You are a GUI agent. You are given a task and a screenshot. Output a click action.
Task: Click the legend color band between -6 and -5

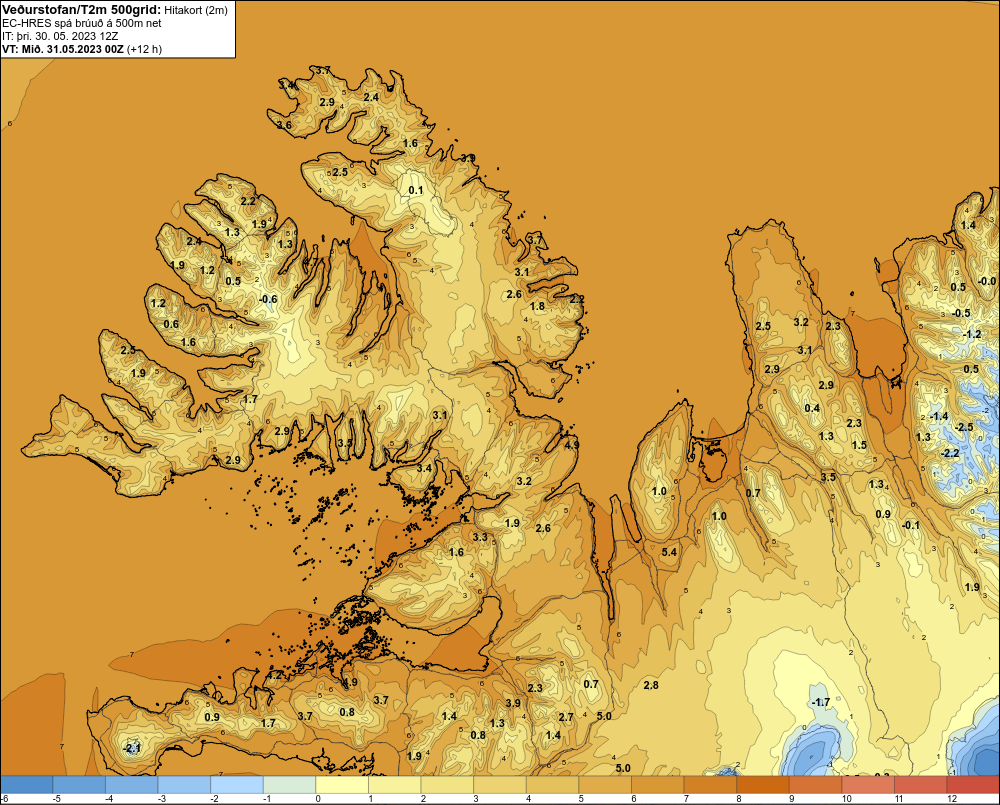pyautogui.click(x=26, y=785)
